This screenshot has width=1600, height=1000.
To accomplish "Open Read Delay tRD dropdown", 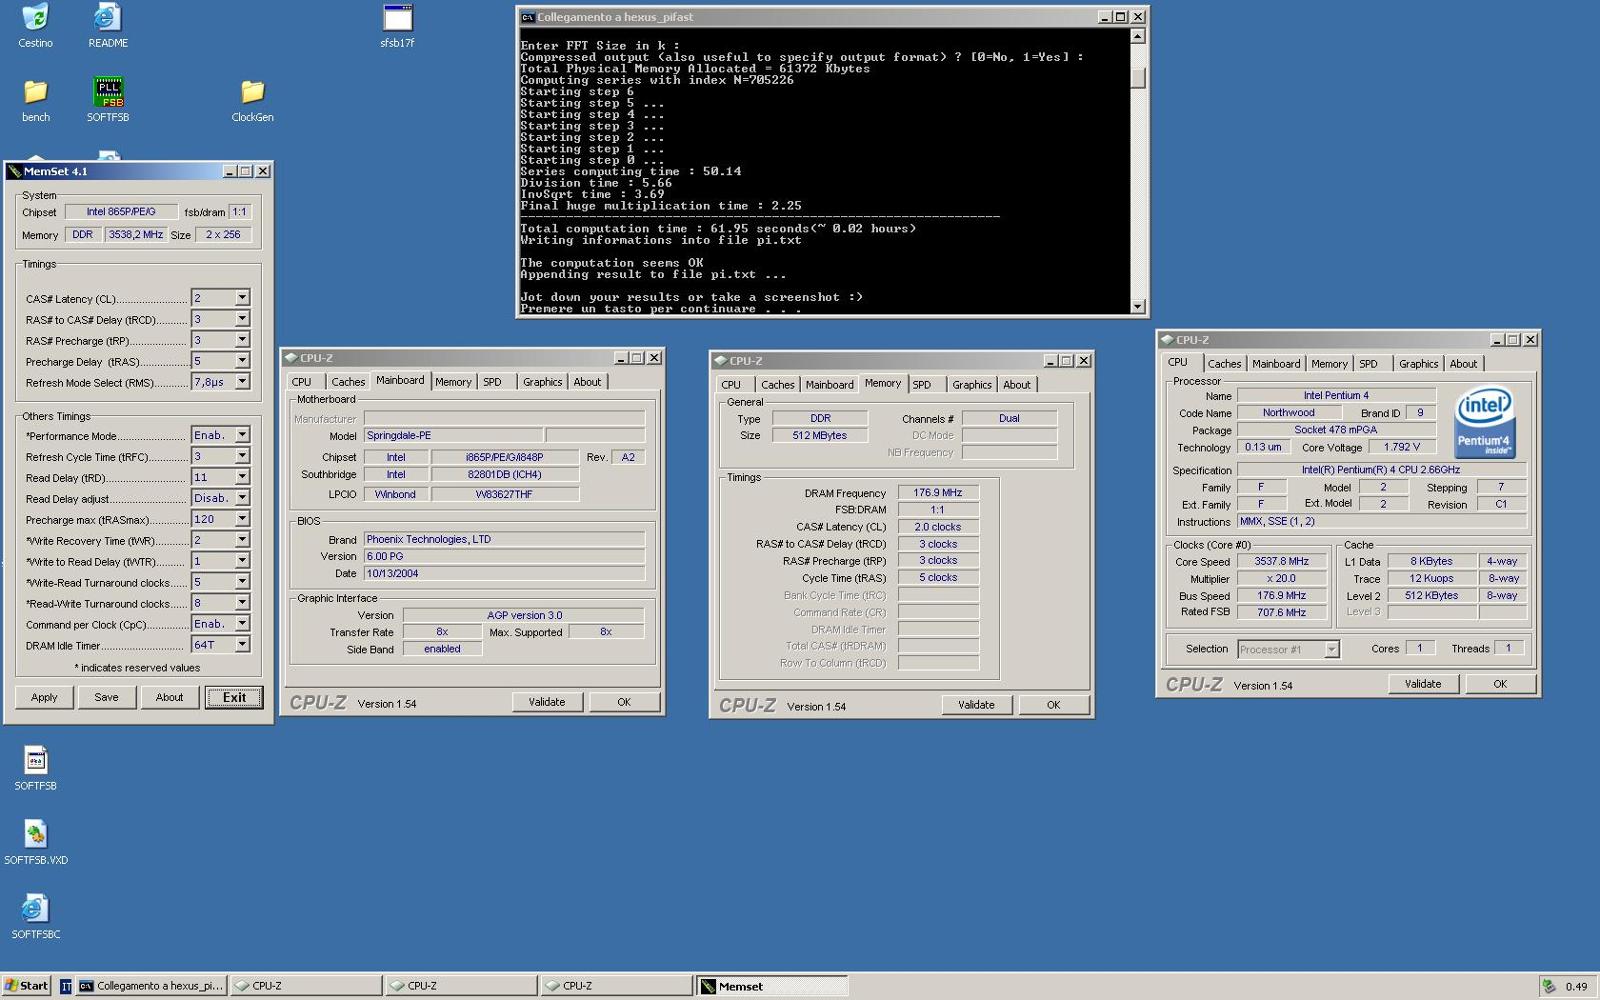I will click(242, 477).
